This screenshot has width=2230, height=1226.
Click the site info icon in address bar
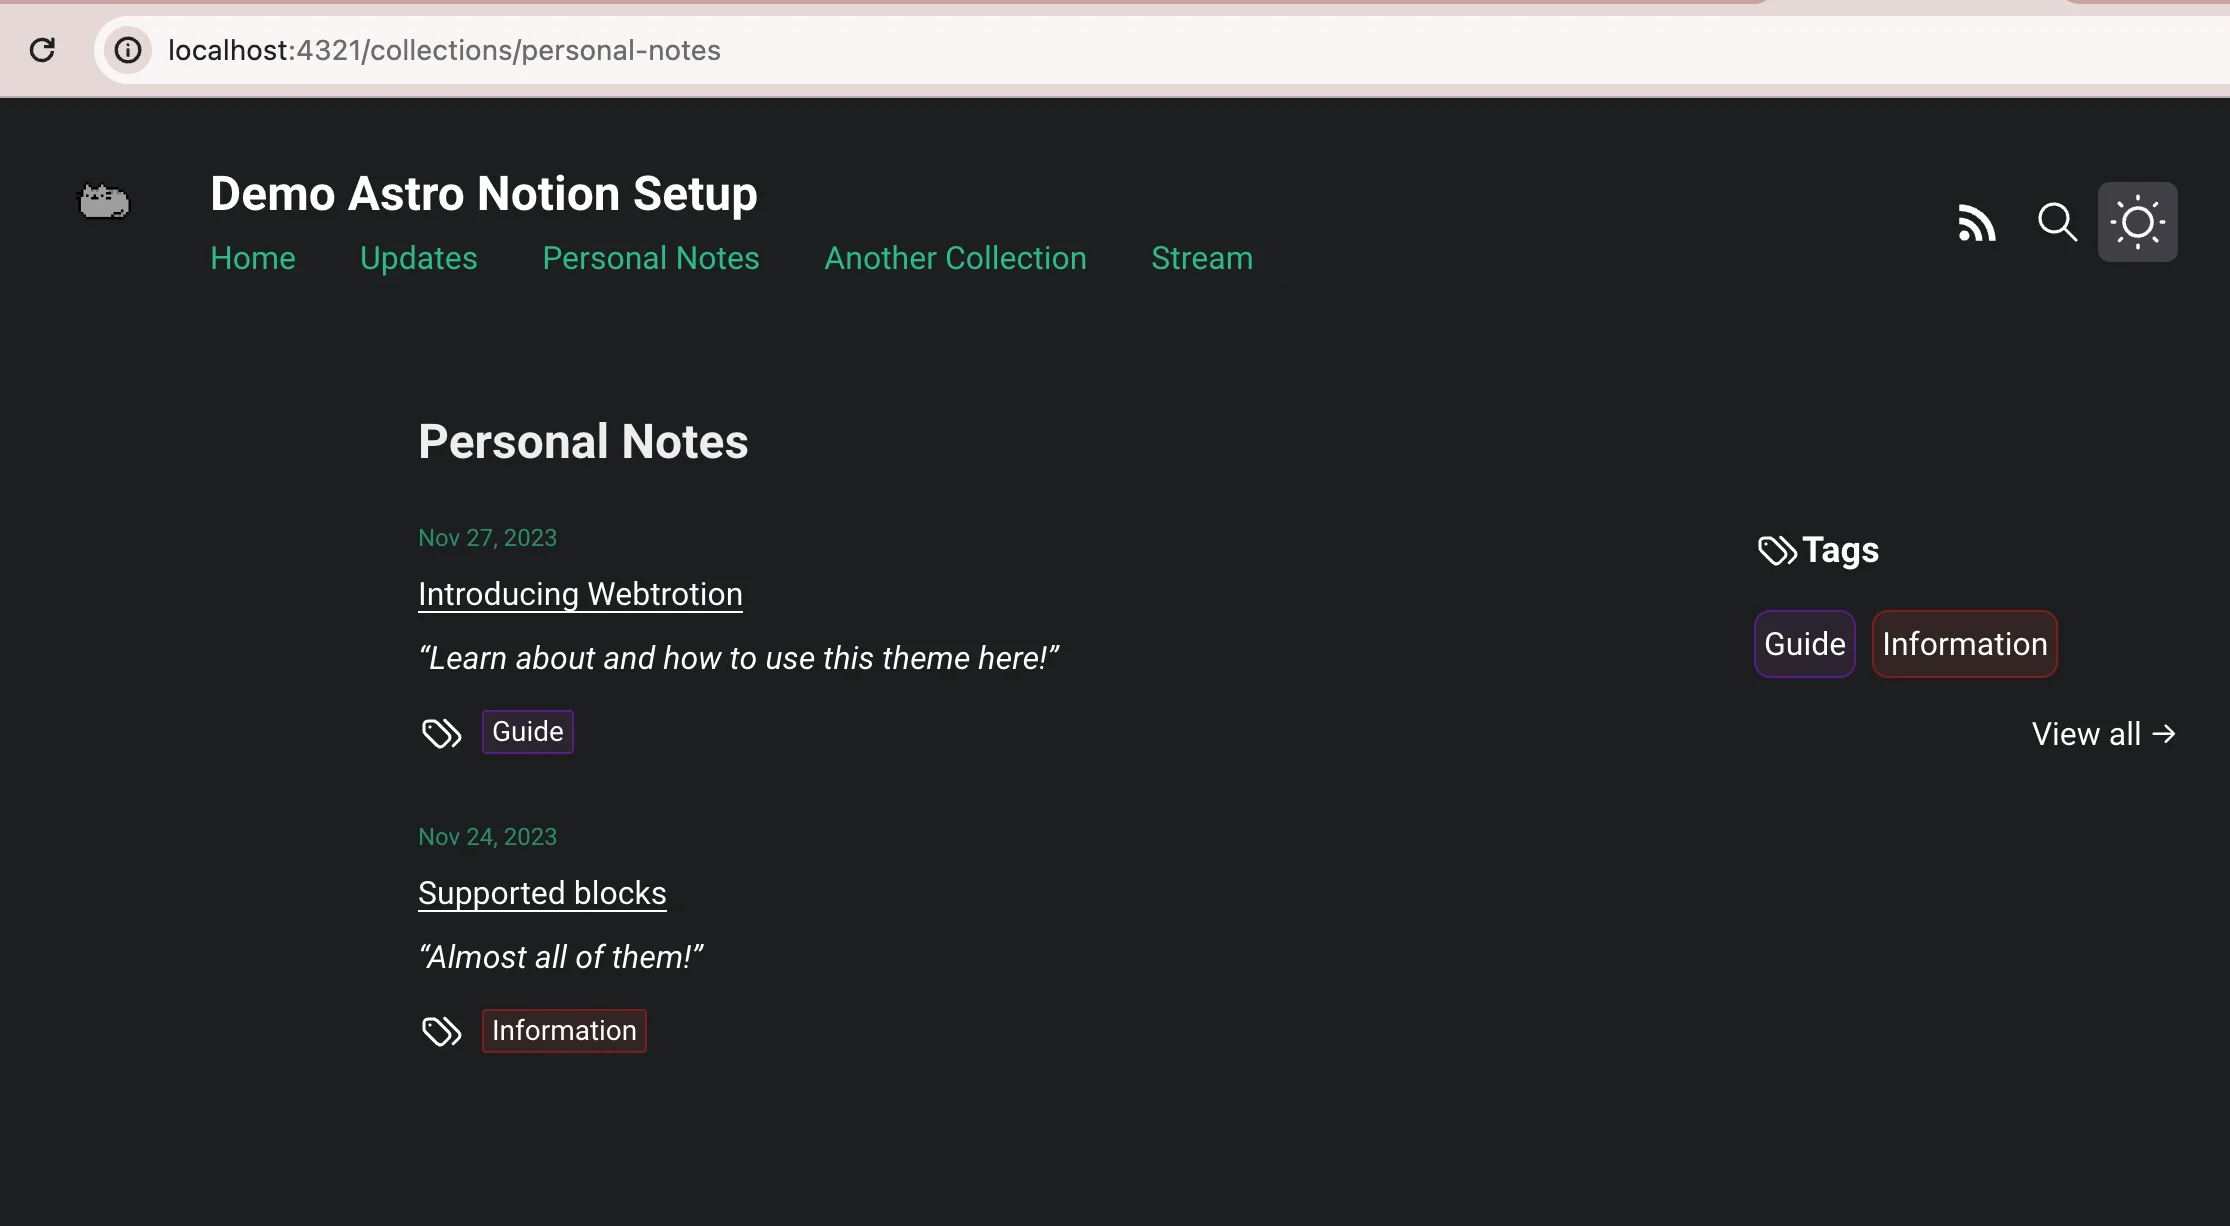128,50
